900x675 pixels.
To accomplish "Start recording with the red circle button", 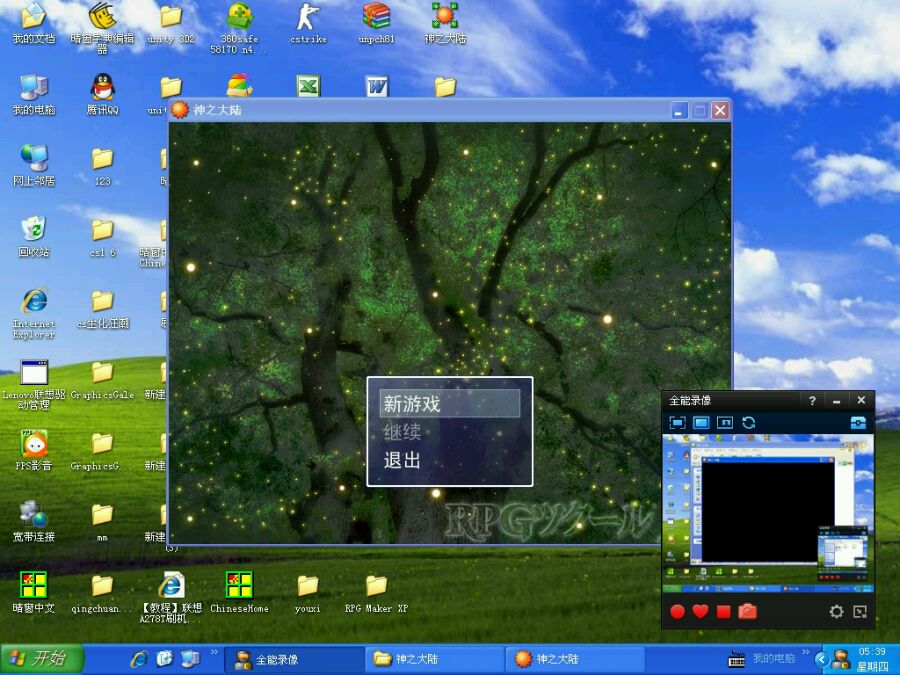I will [x=677, y=612].
